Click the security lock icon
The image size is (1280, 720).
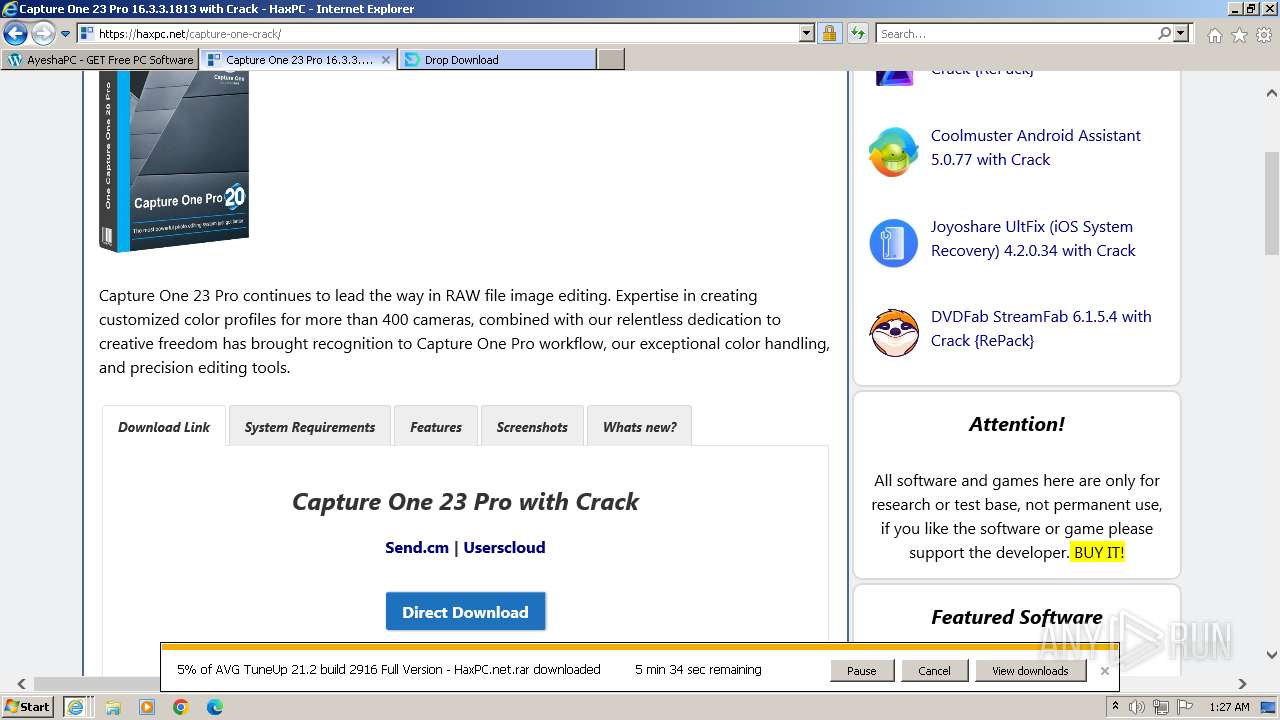tap(829, 34)
